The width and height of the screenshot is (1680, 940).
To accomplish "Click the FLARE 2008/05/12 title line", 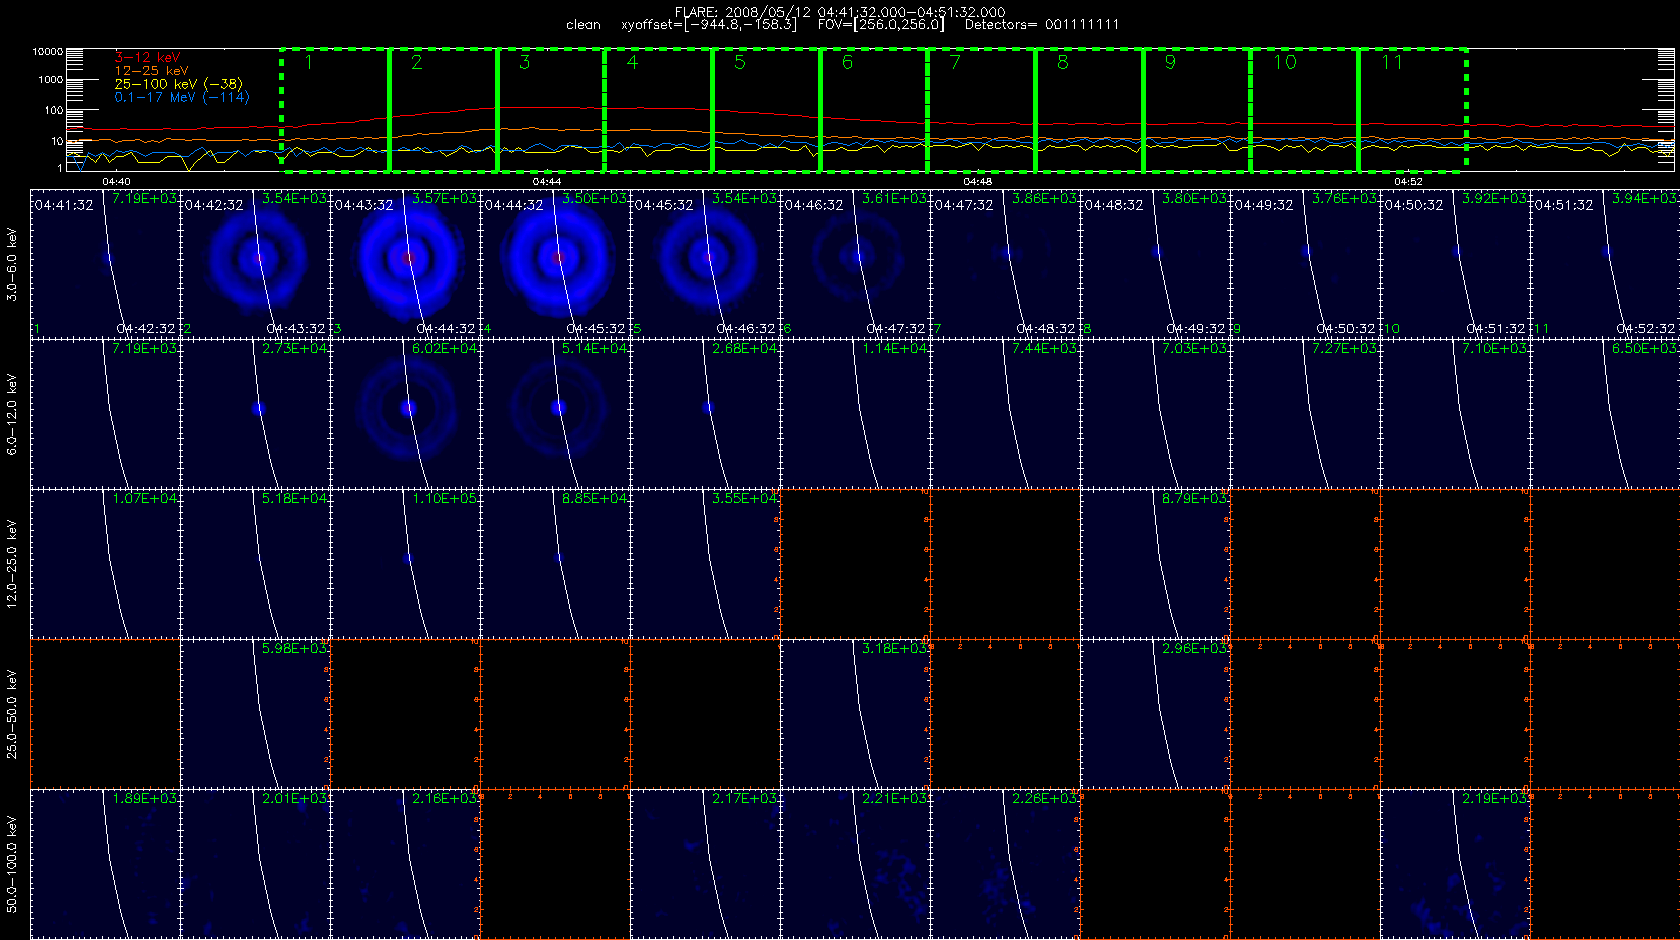I will point(840,12).
